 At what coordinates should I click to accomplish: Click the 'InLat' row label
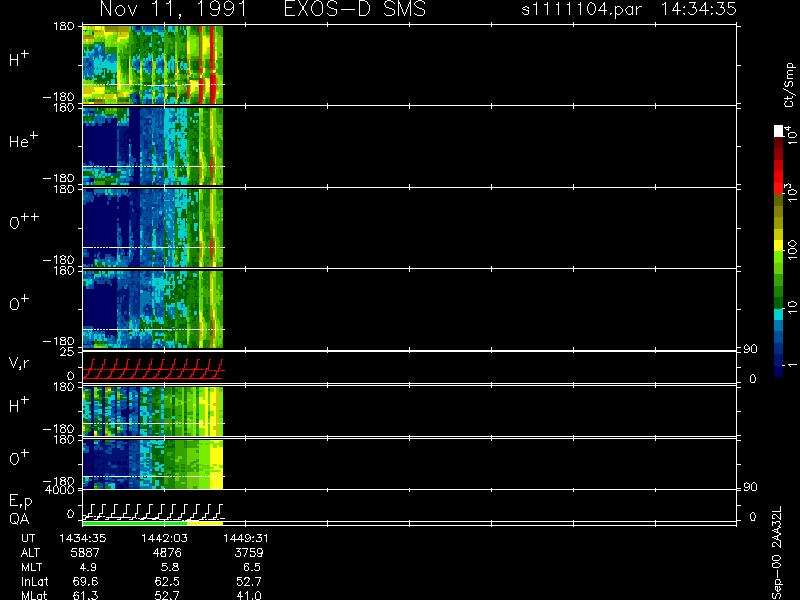click(35, 581)
